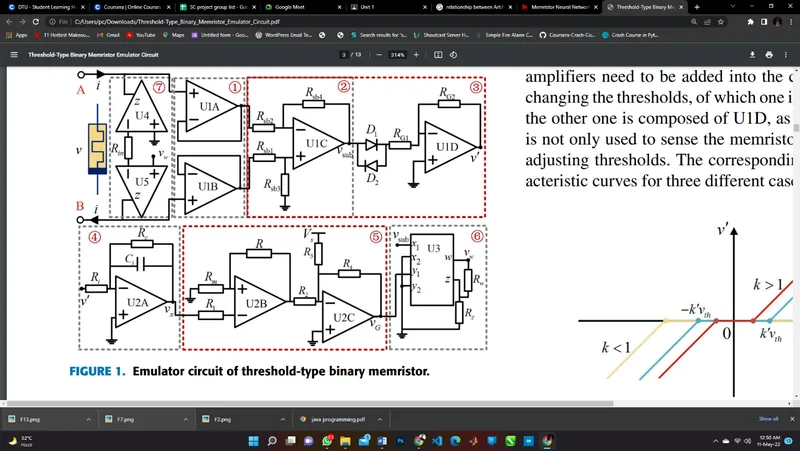Bookmark this page with star icon
The image size is (800, 451).
pyautogui.click(x=720, y=22)
